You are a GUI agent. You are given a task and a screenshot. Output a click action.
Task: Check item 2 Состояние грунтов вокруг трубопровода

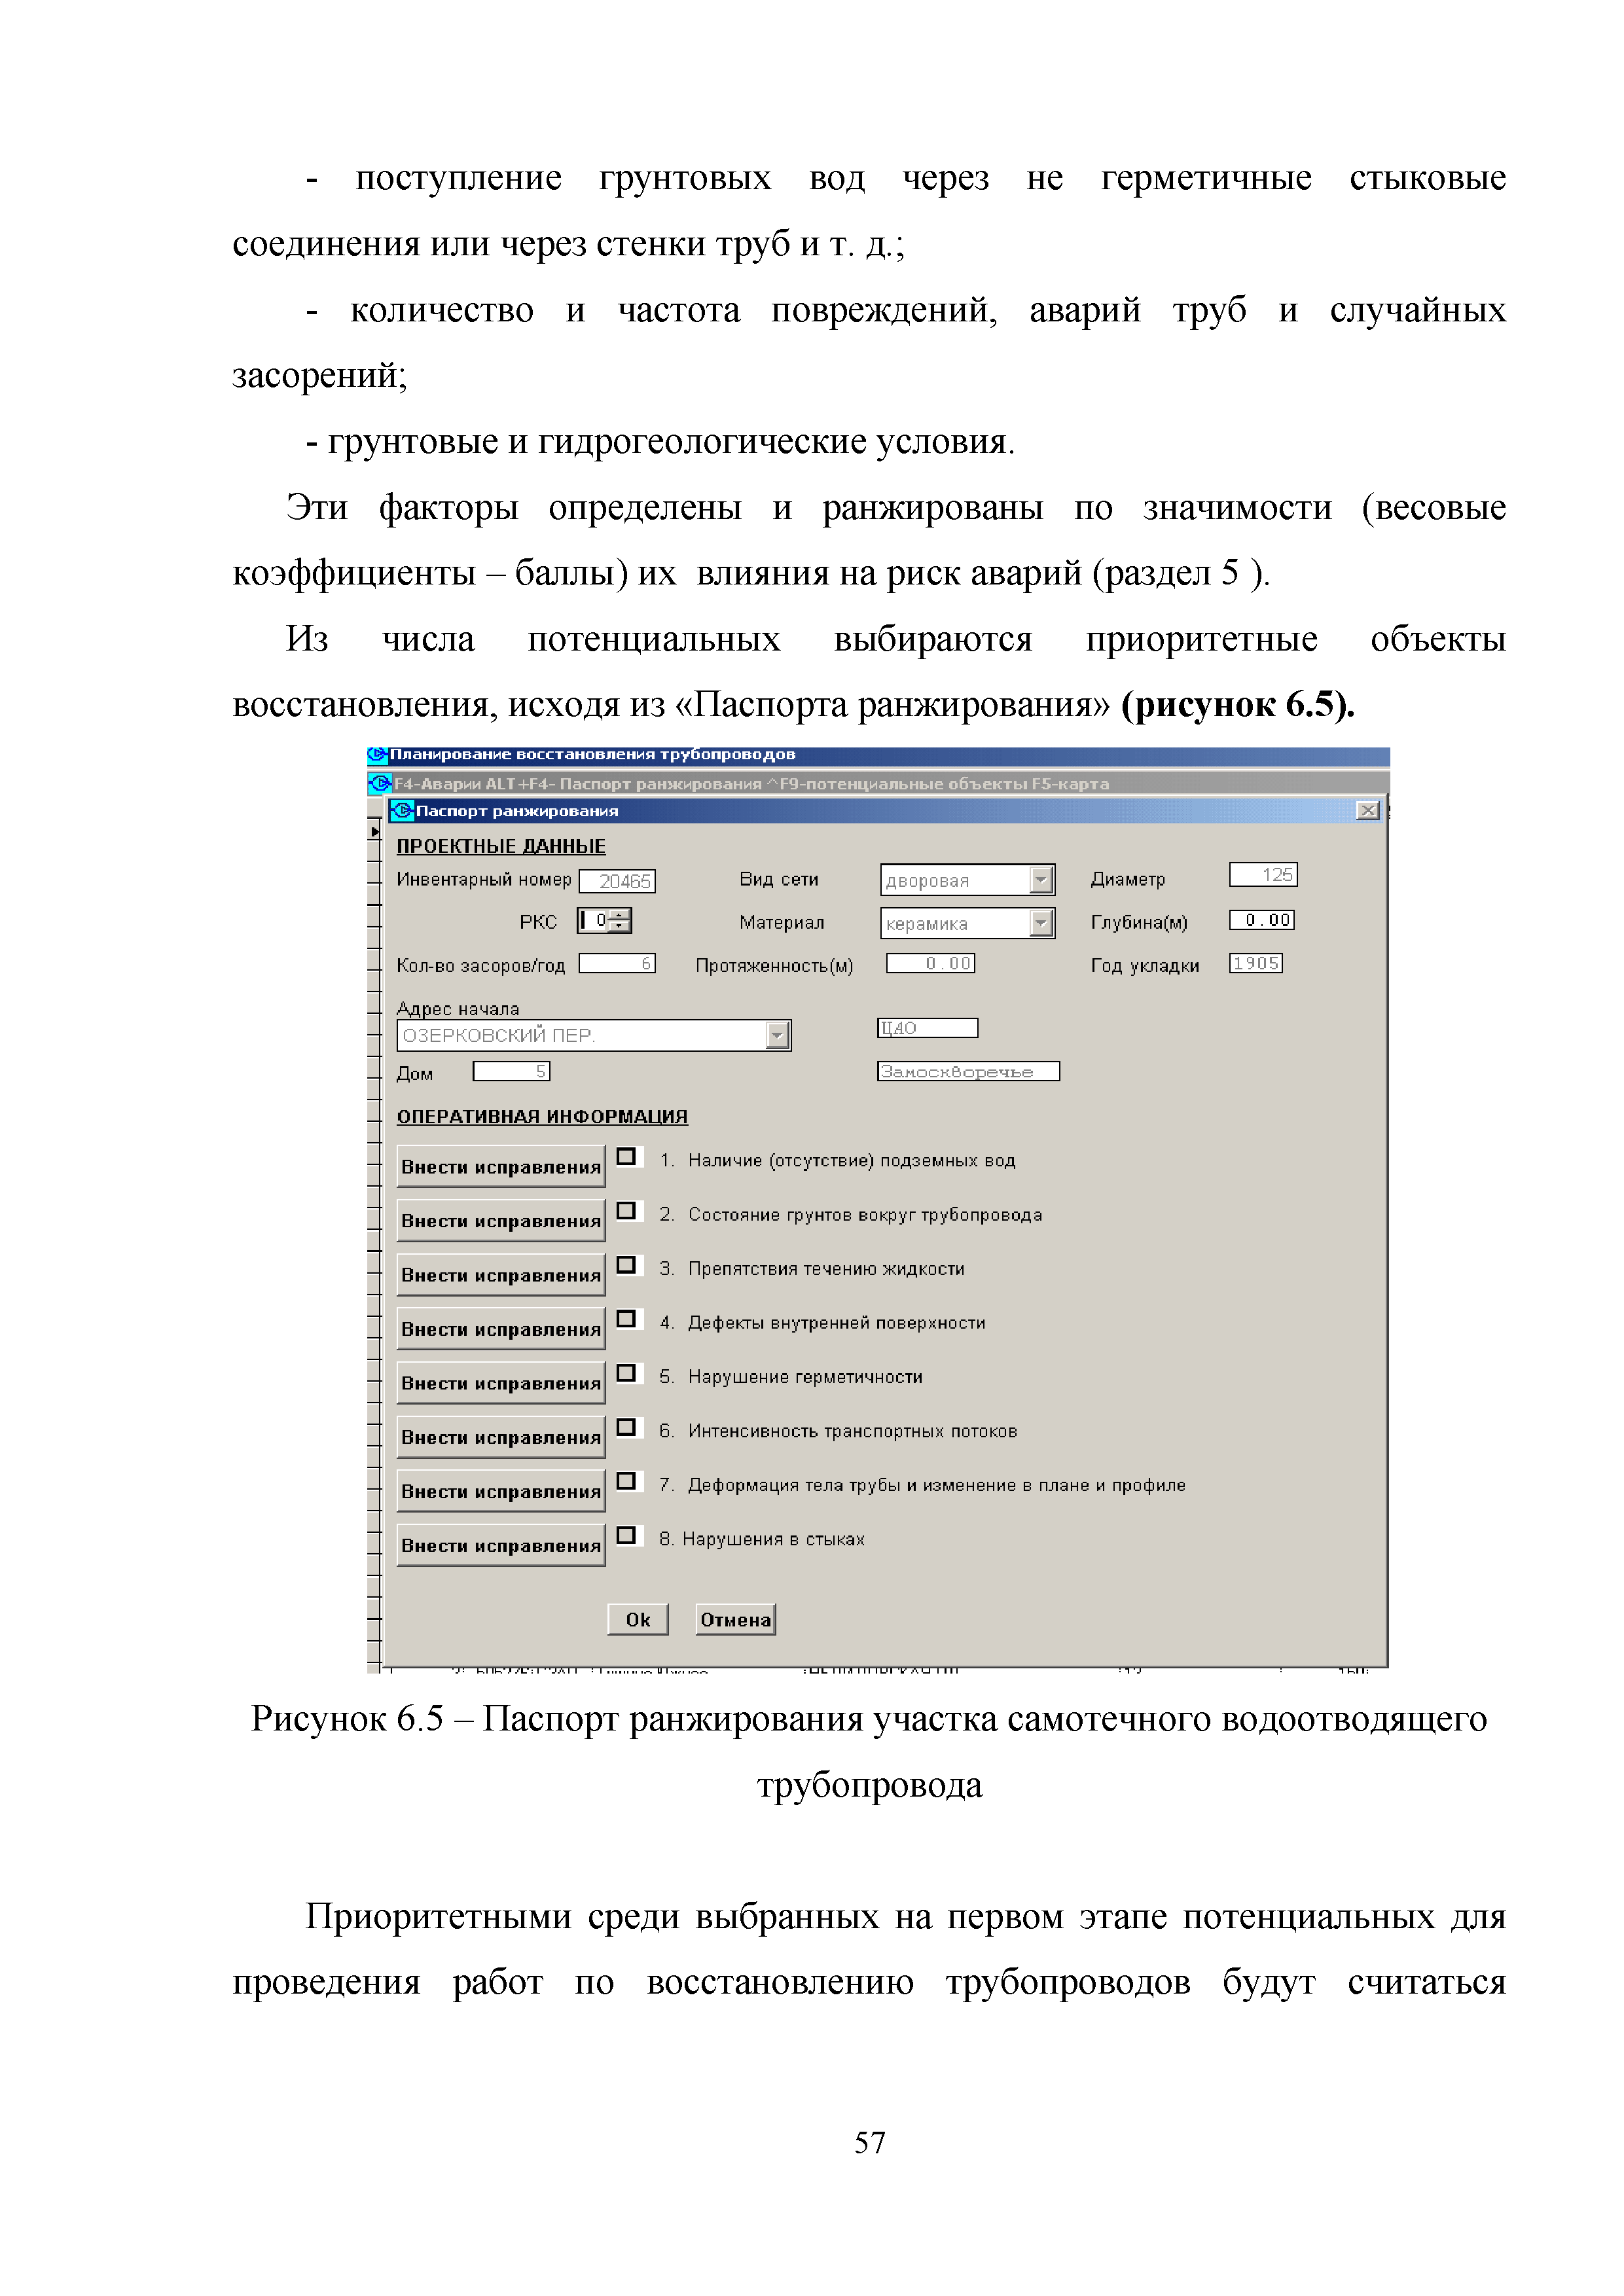pos(626,1211)
